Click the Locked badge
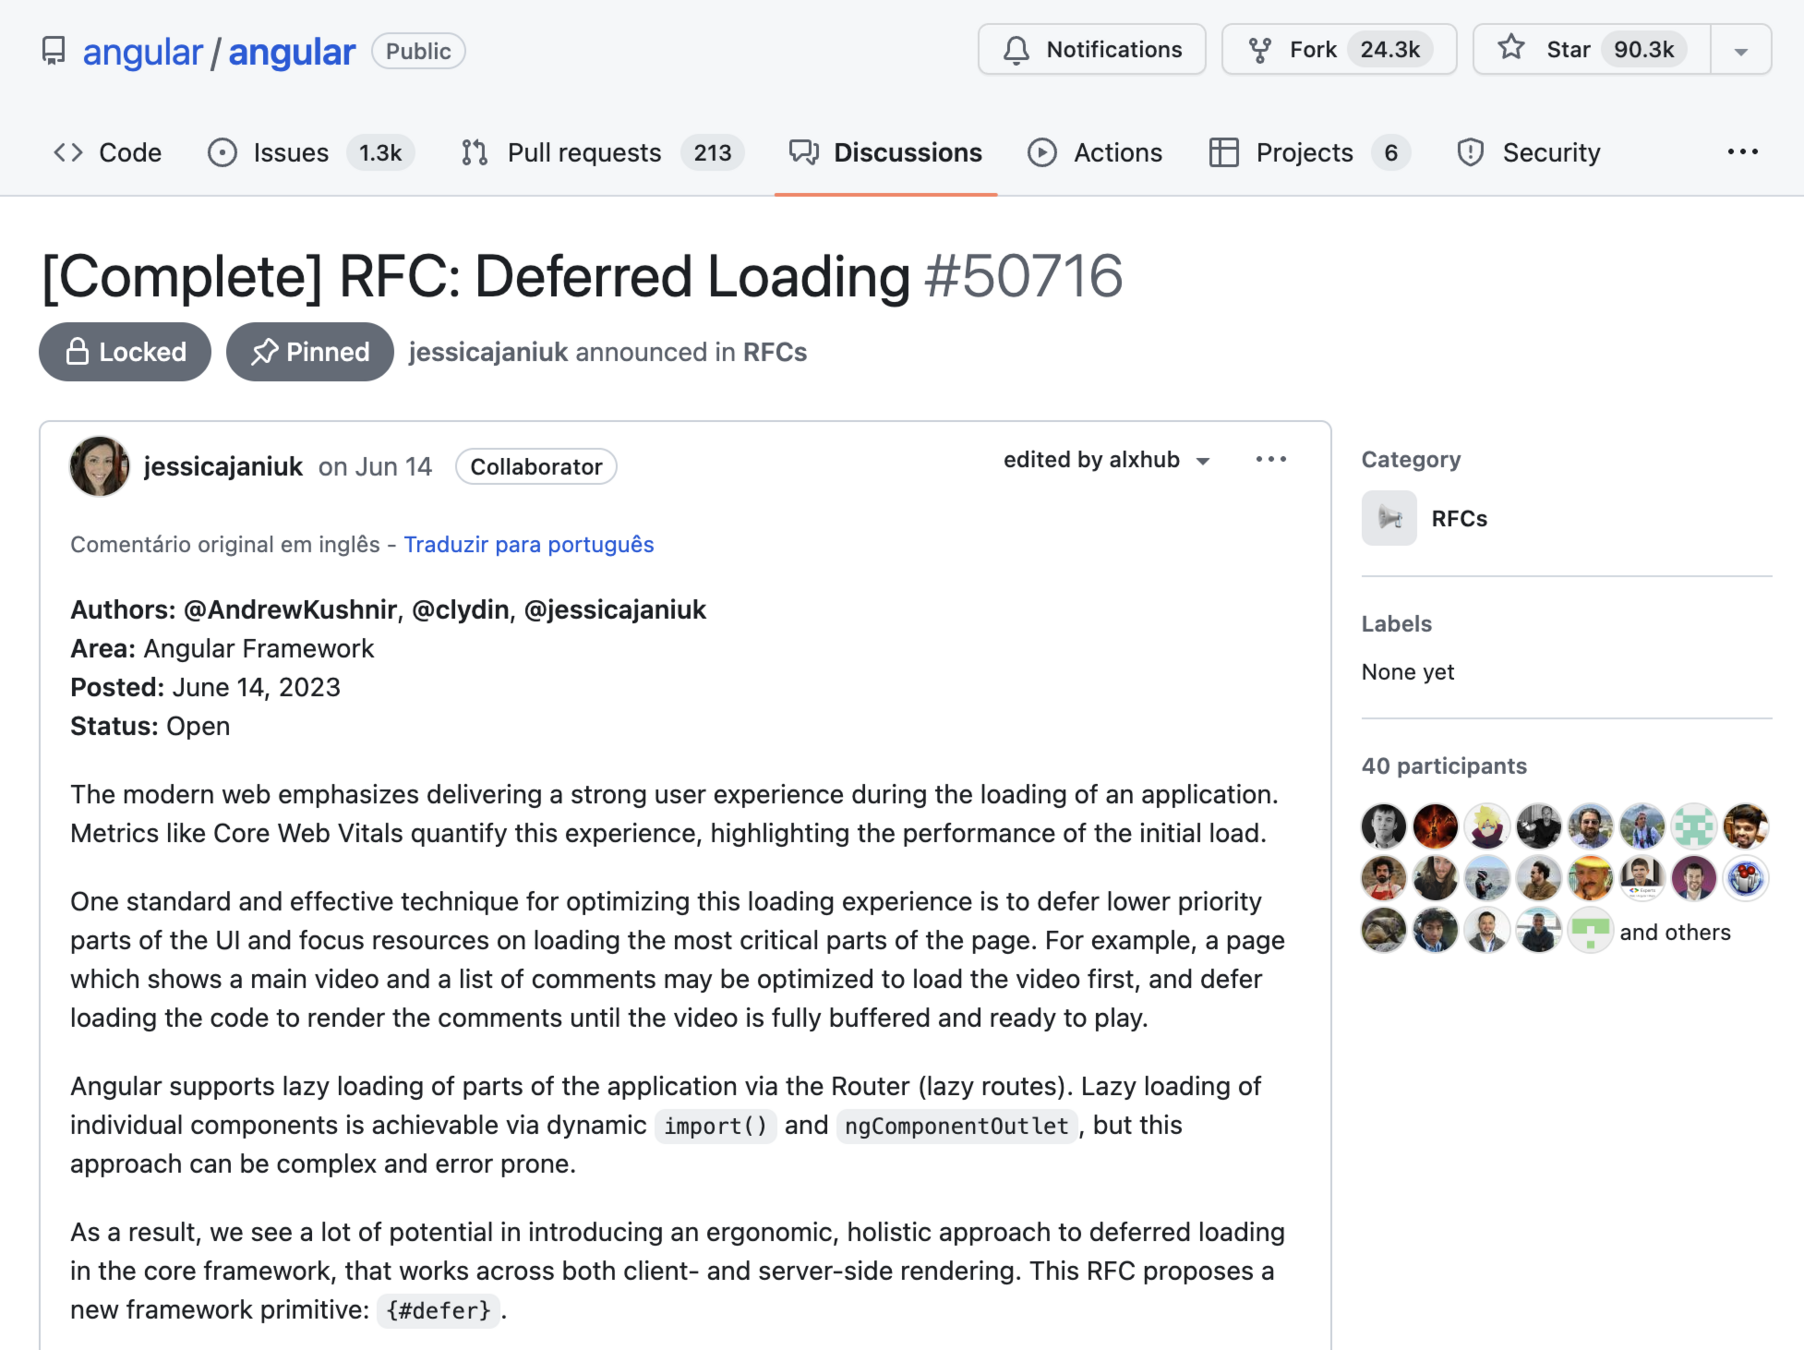This screenshot has height=1350, width=1804. (x=125, y=352)
